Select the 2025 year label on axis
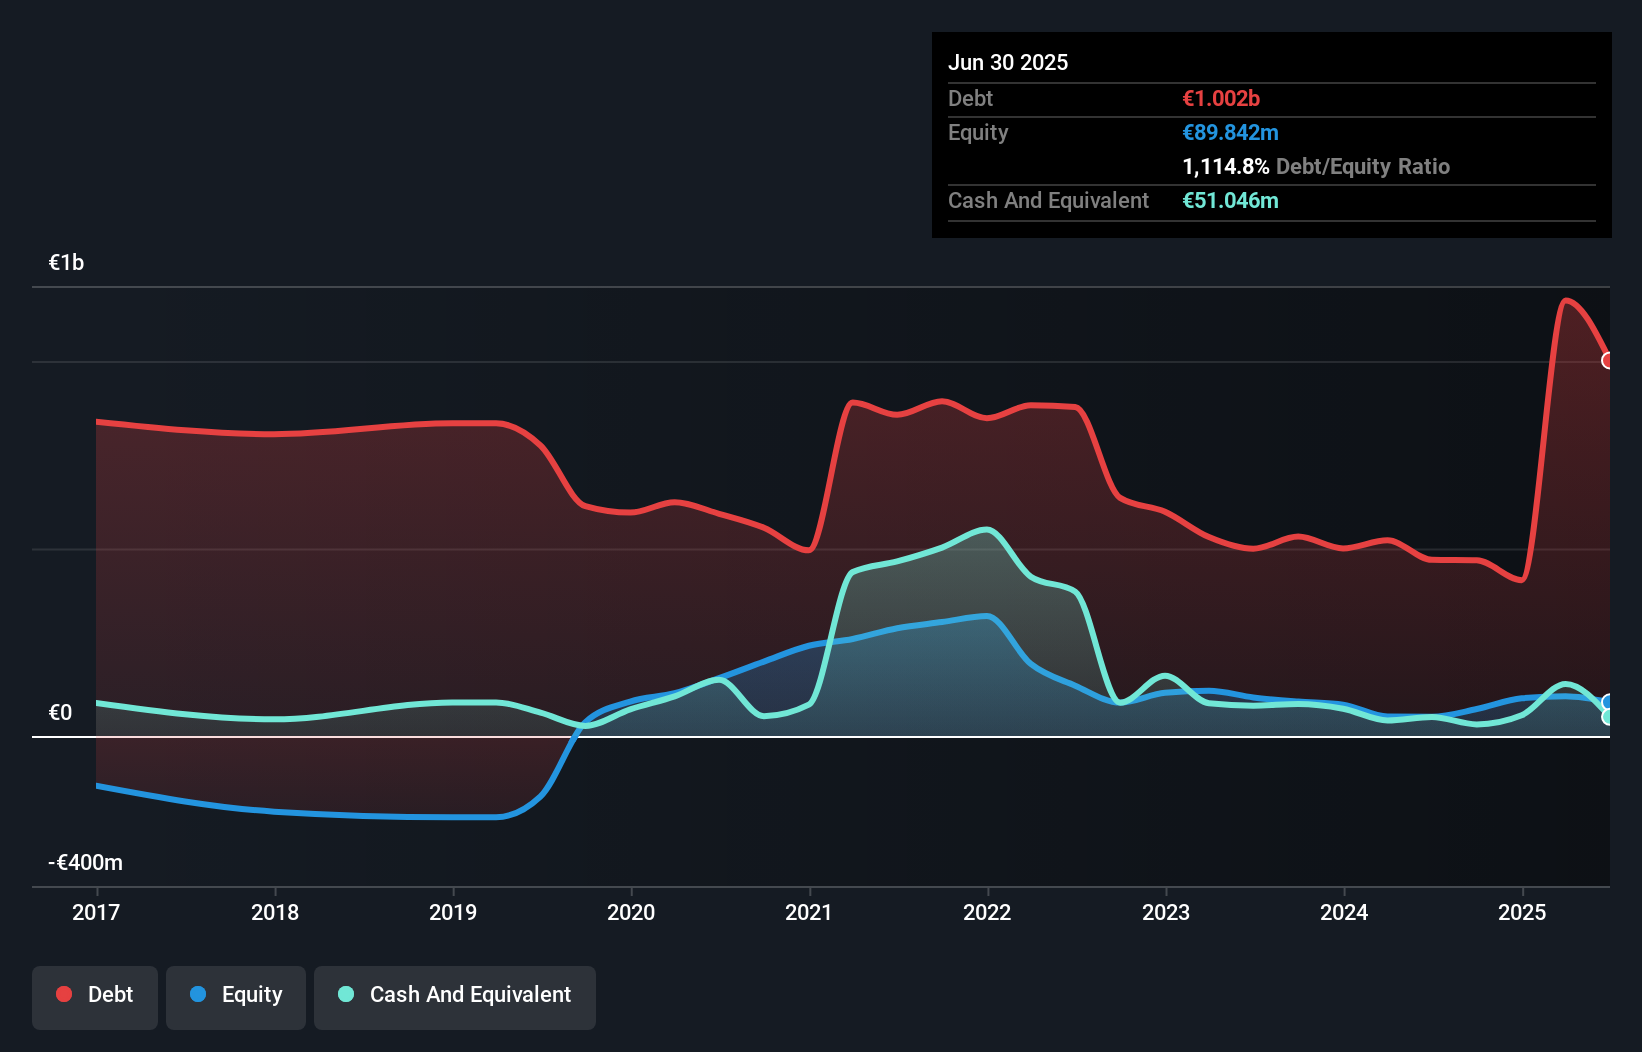This screenshot has height=1052, width=1642. click(1521, 912)
